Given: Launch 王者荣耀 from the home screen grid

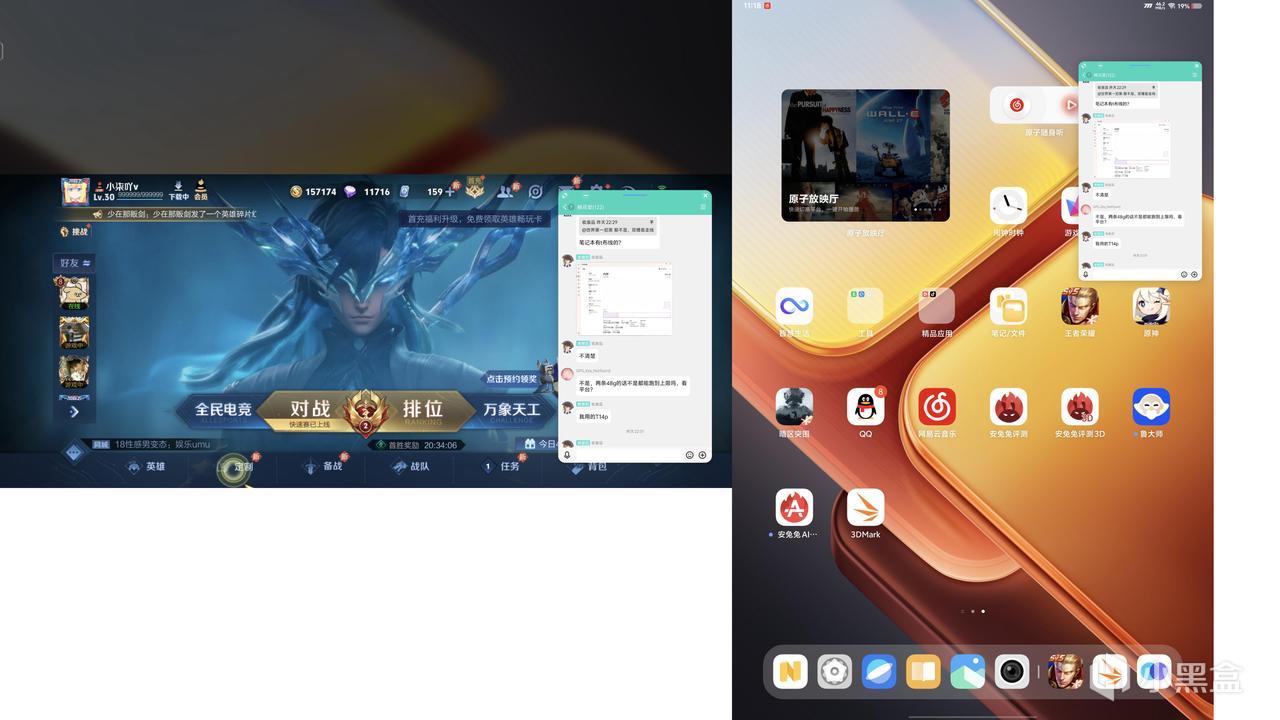Looking at the screenshot, I should [x=1080, y=306].
